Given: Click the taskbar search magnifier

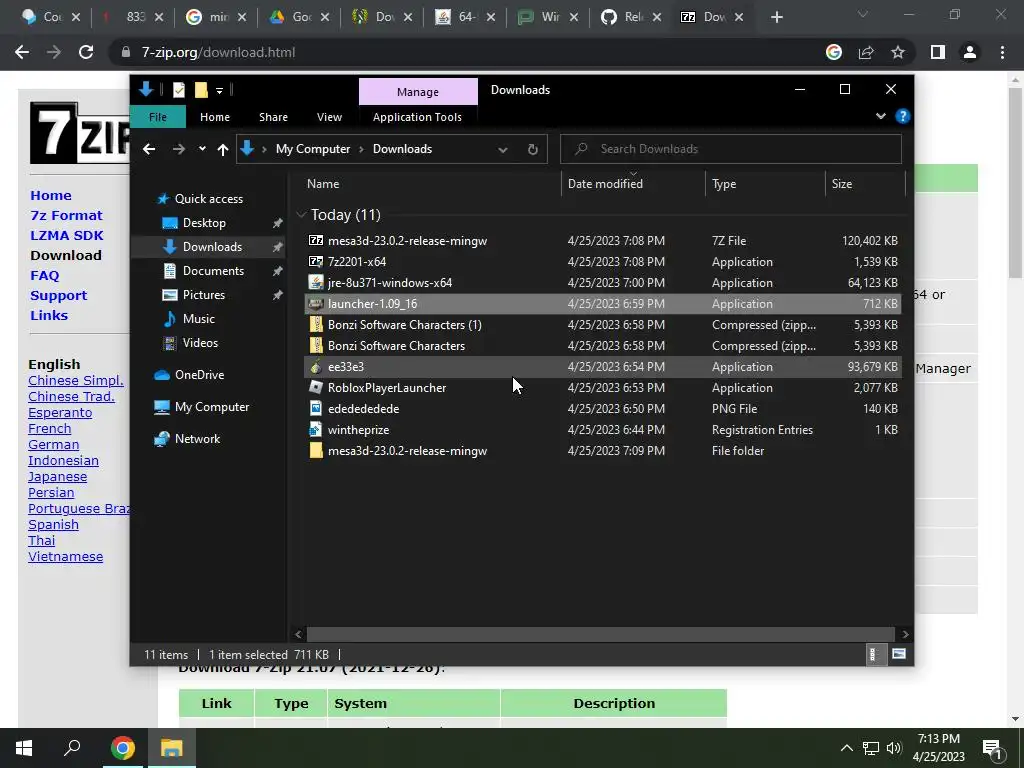Looking at the screenshot, I should coord(72,748).
